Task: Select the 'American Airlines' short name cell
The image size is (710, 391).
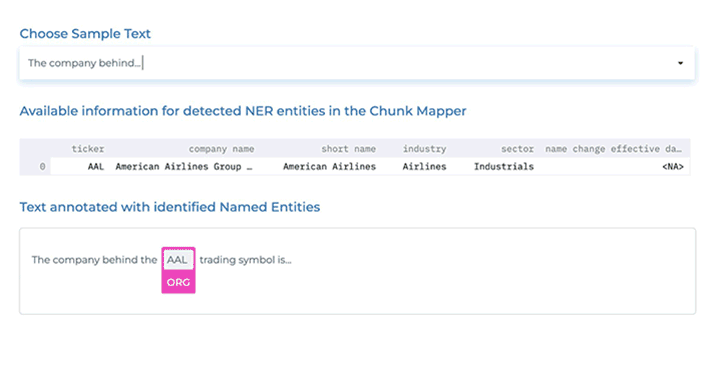Action: click(x=329, y=167)
